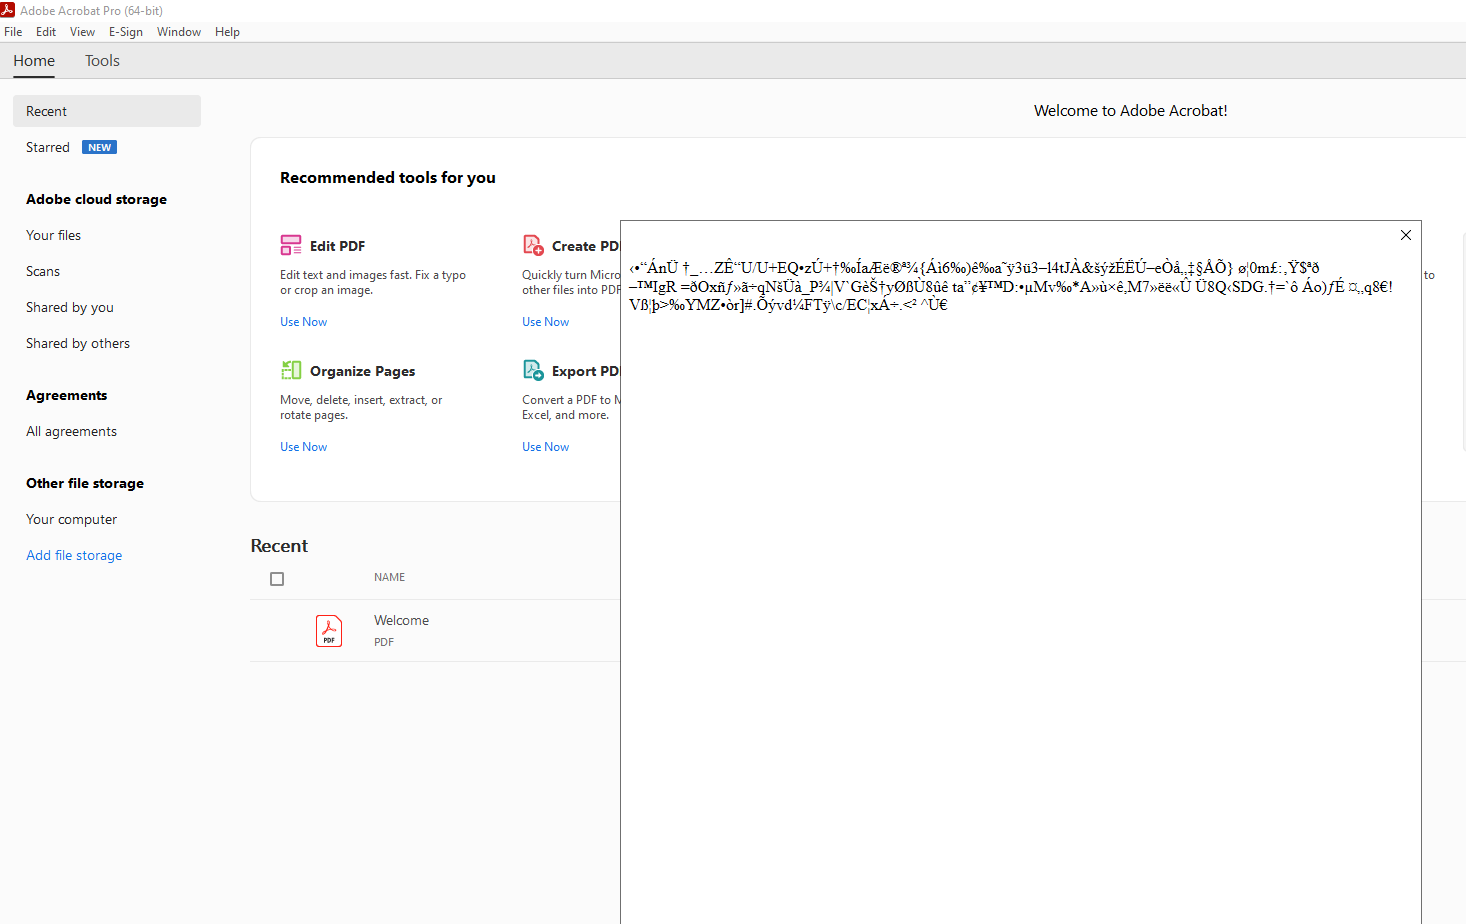Screen dimensions: 1466x924
Task: Open Scans in the sidebar
Action: (43, 271)
